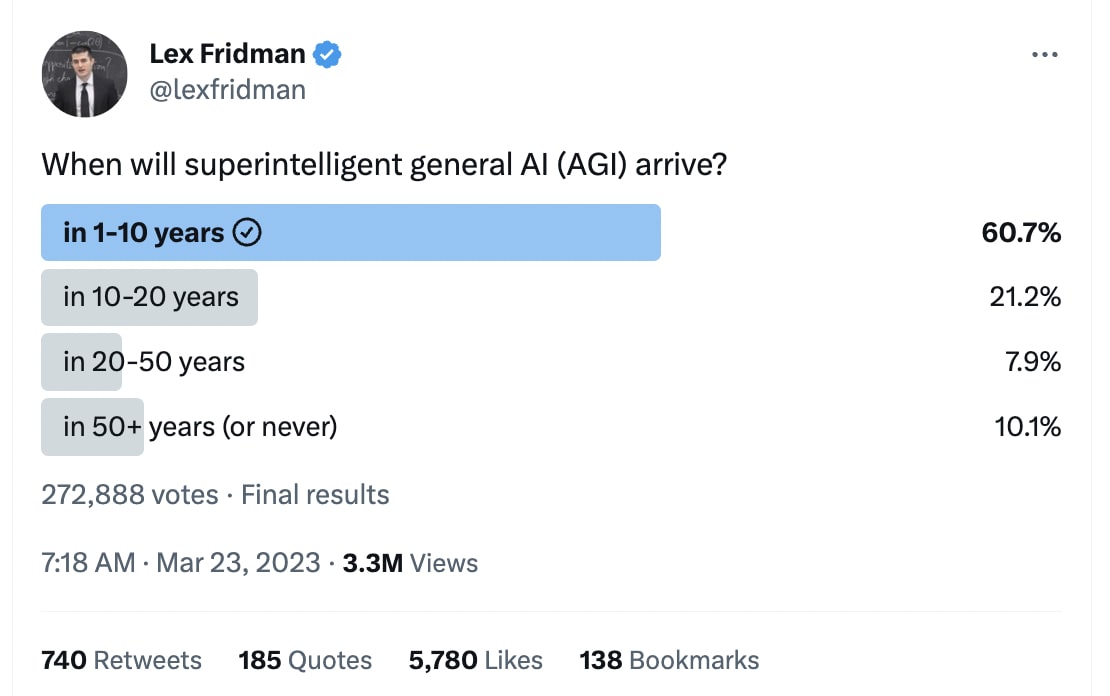Click the 272,888 votes count

click(129, 494)
